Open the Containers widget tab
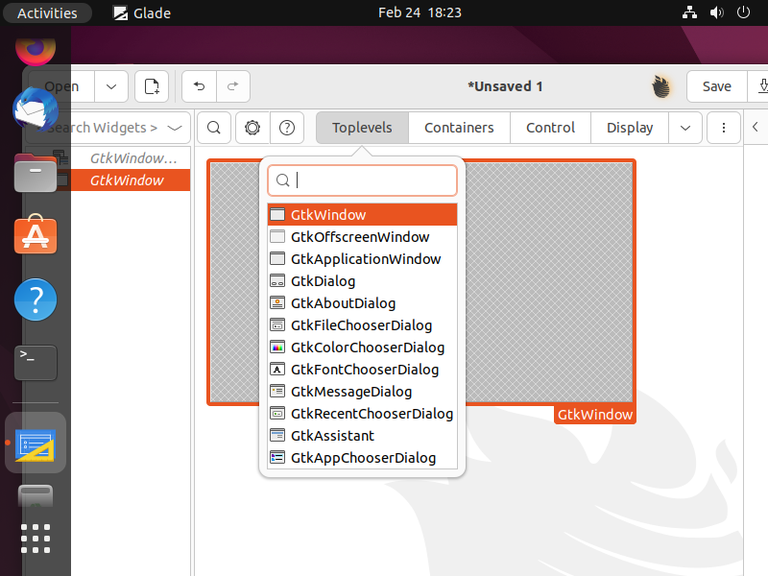Screen dimensions: 768x576 (x=459, y=128)
